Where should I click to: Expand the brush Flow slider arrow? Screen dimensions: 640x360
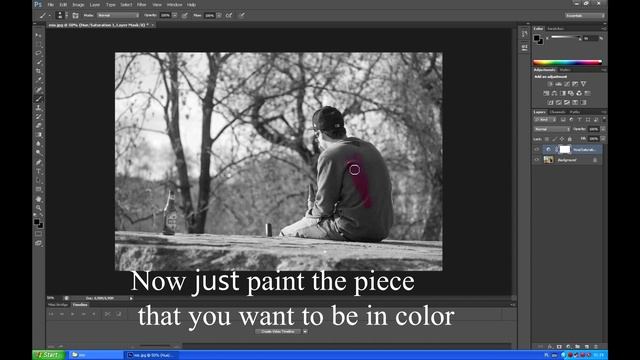tap(219, 16)
